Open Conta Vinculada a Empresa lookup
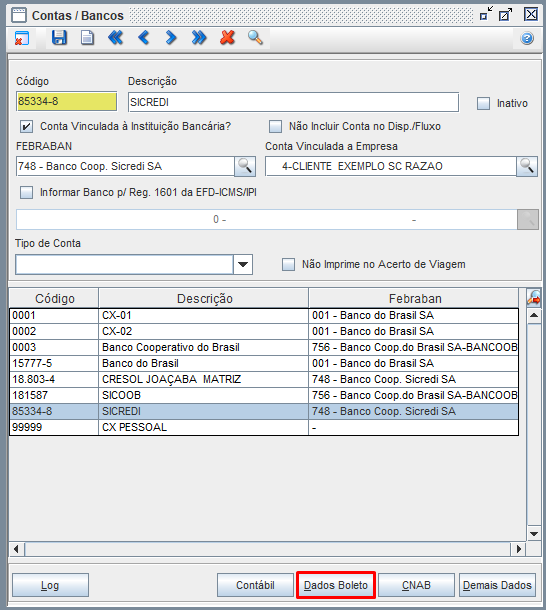546x610 pixels. [527, 166]
